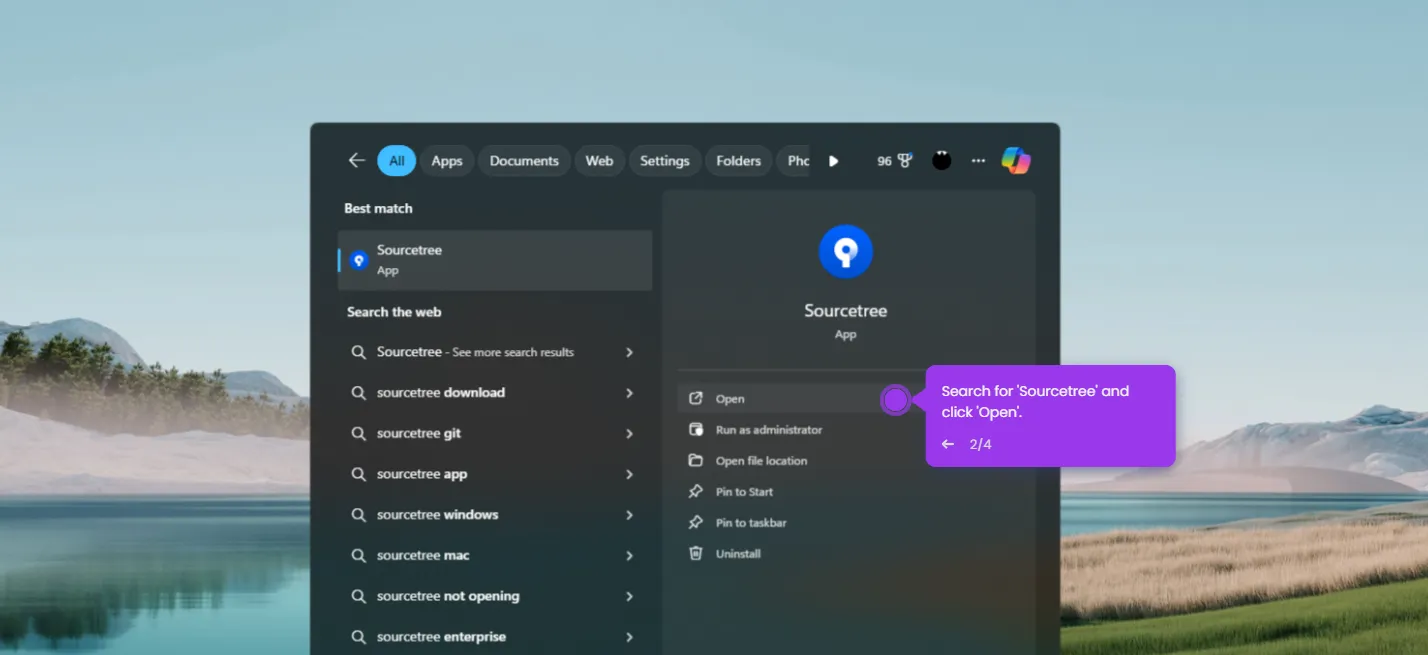Switch to the Folders filter tab
Viewport: 1428px width, 655px height.
pyautogui.click(x=739, y=161)
